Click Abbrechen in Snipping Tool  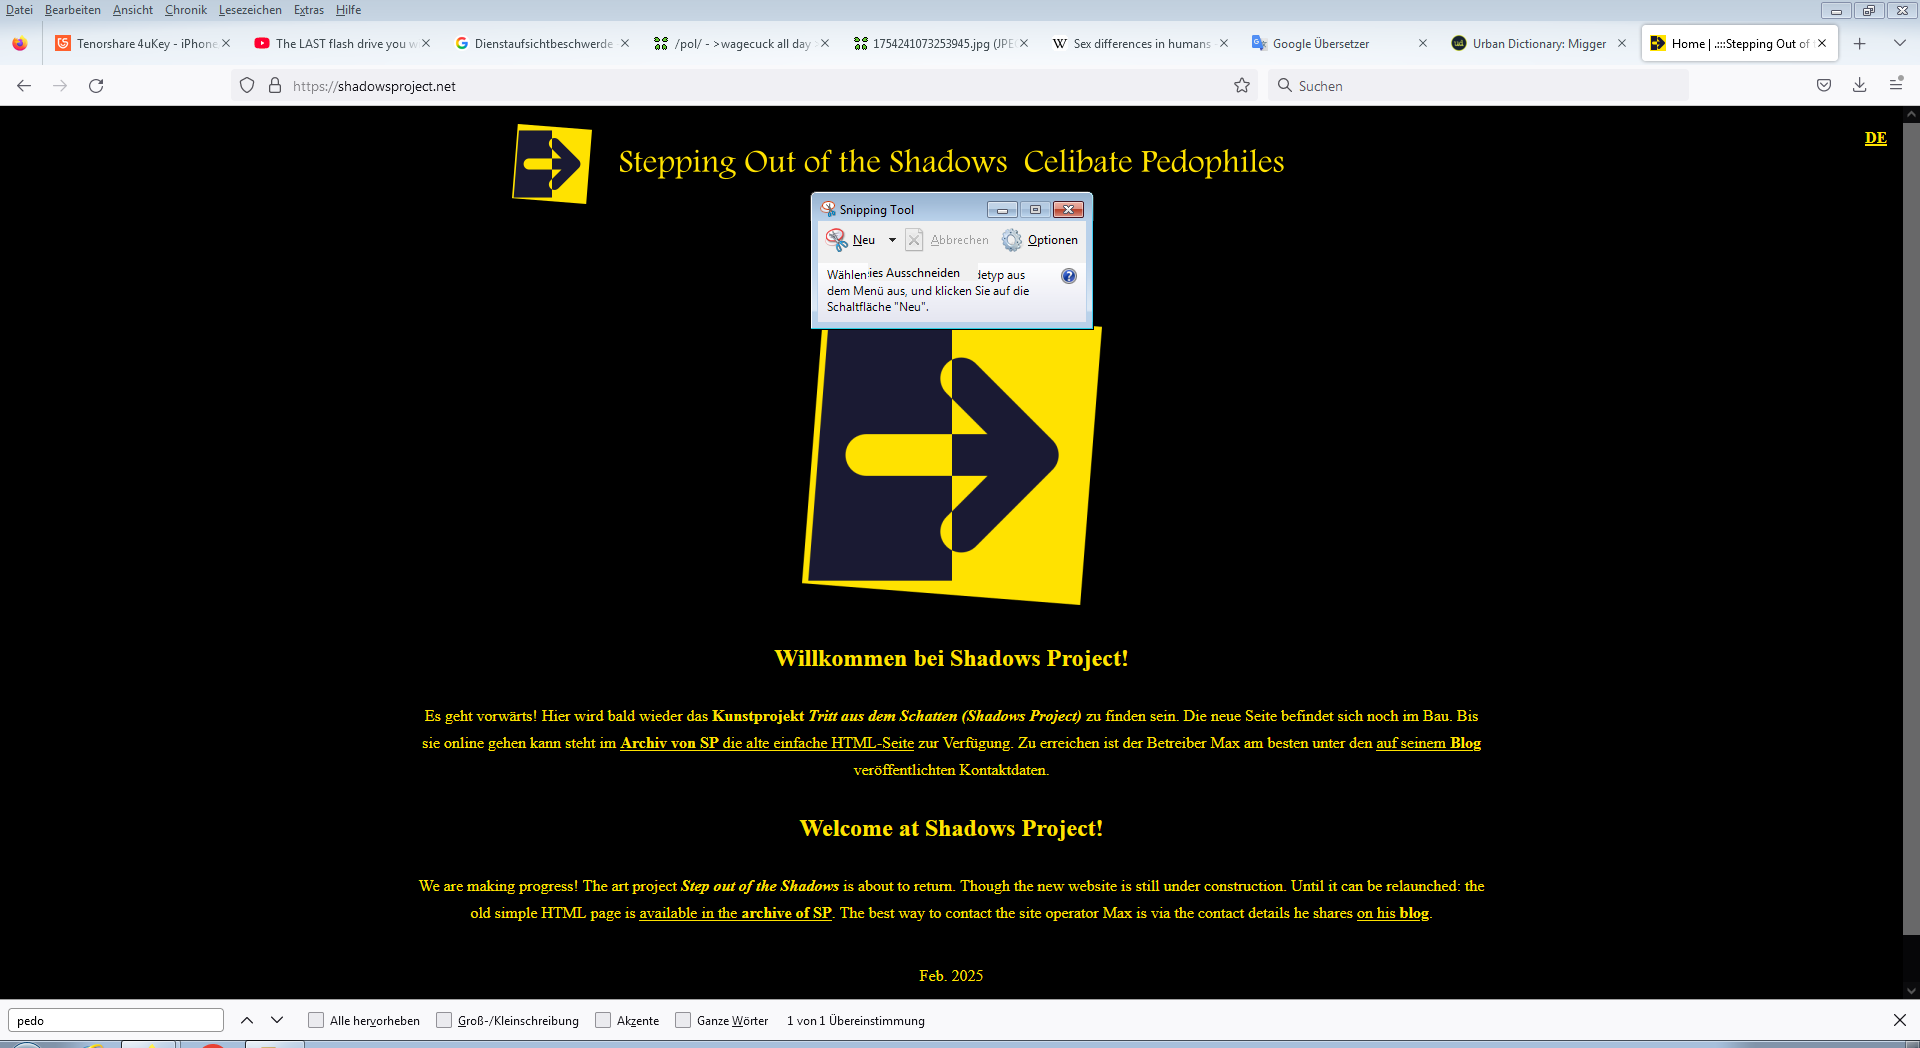coord(947,240)
